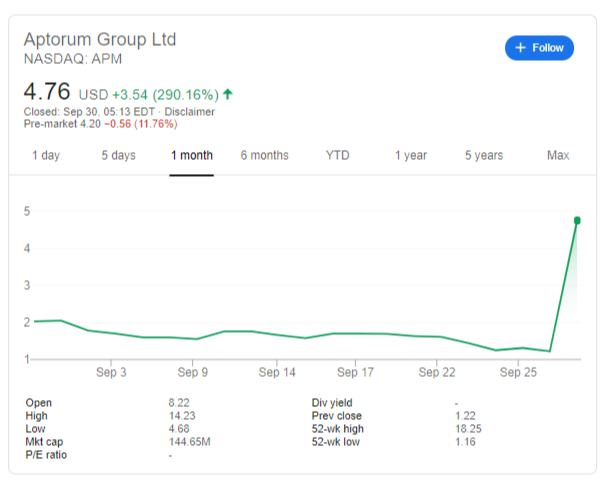Image resolution: width=612 pixels, height=485 pixels.
Task: Click the Sep 14 axis label
Action: pyautogui.click(x=277, y=372)
